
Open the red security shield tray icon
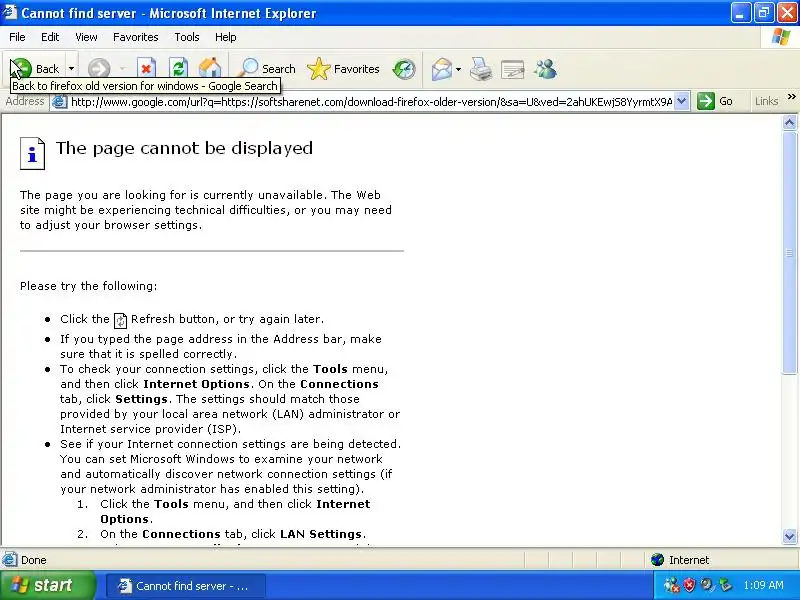690,585
